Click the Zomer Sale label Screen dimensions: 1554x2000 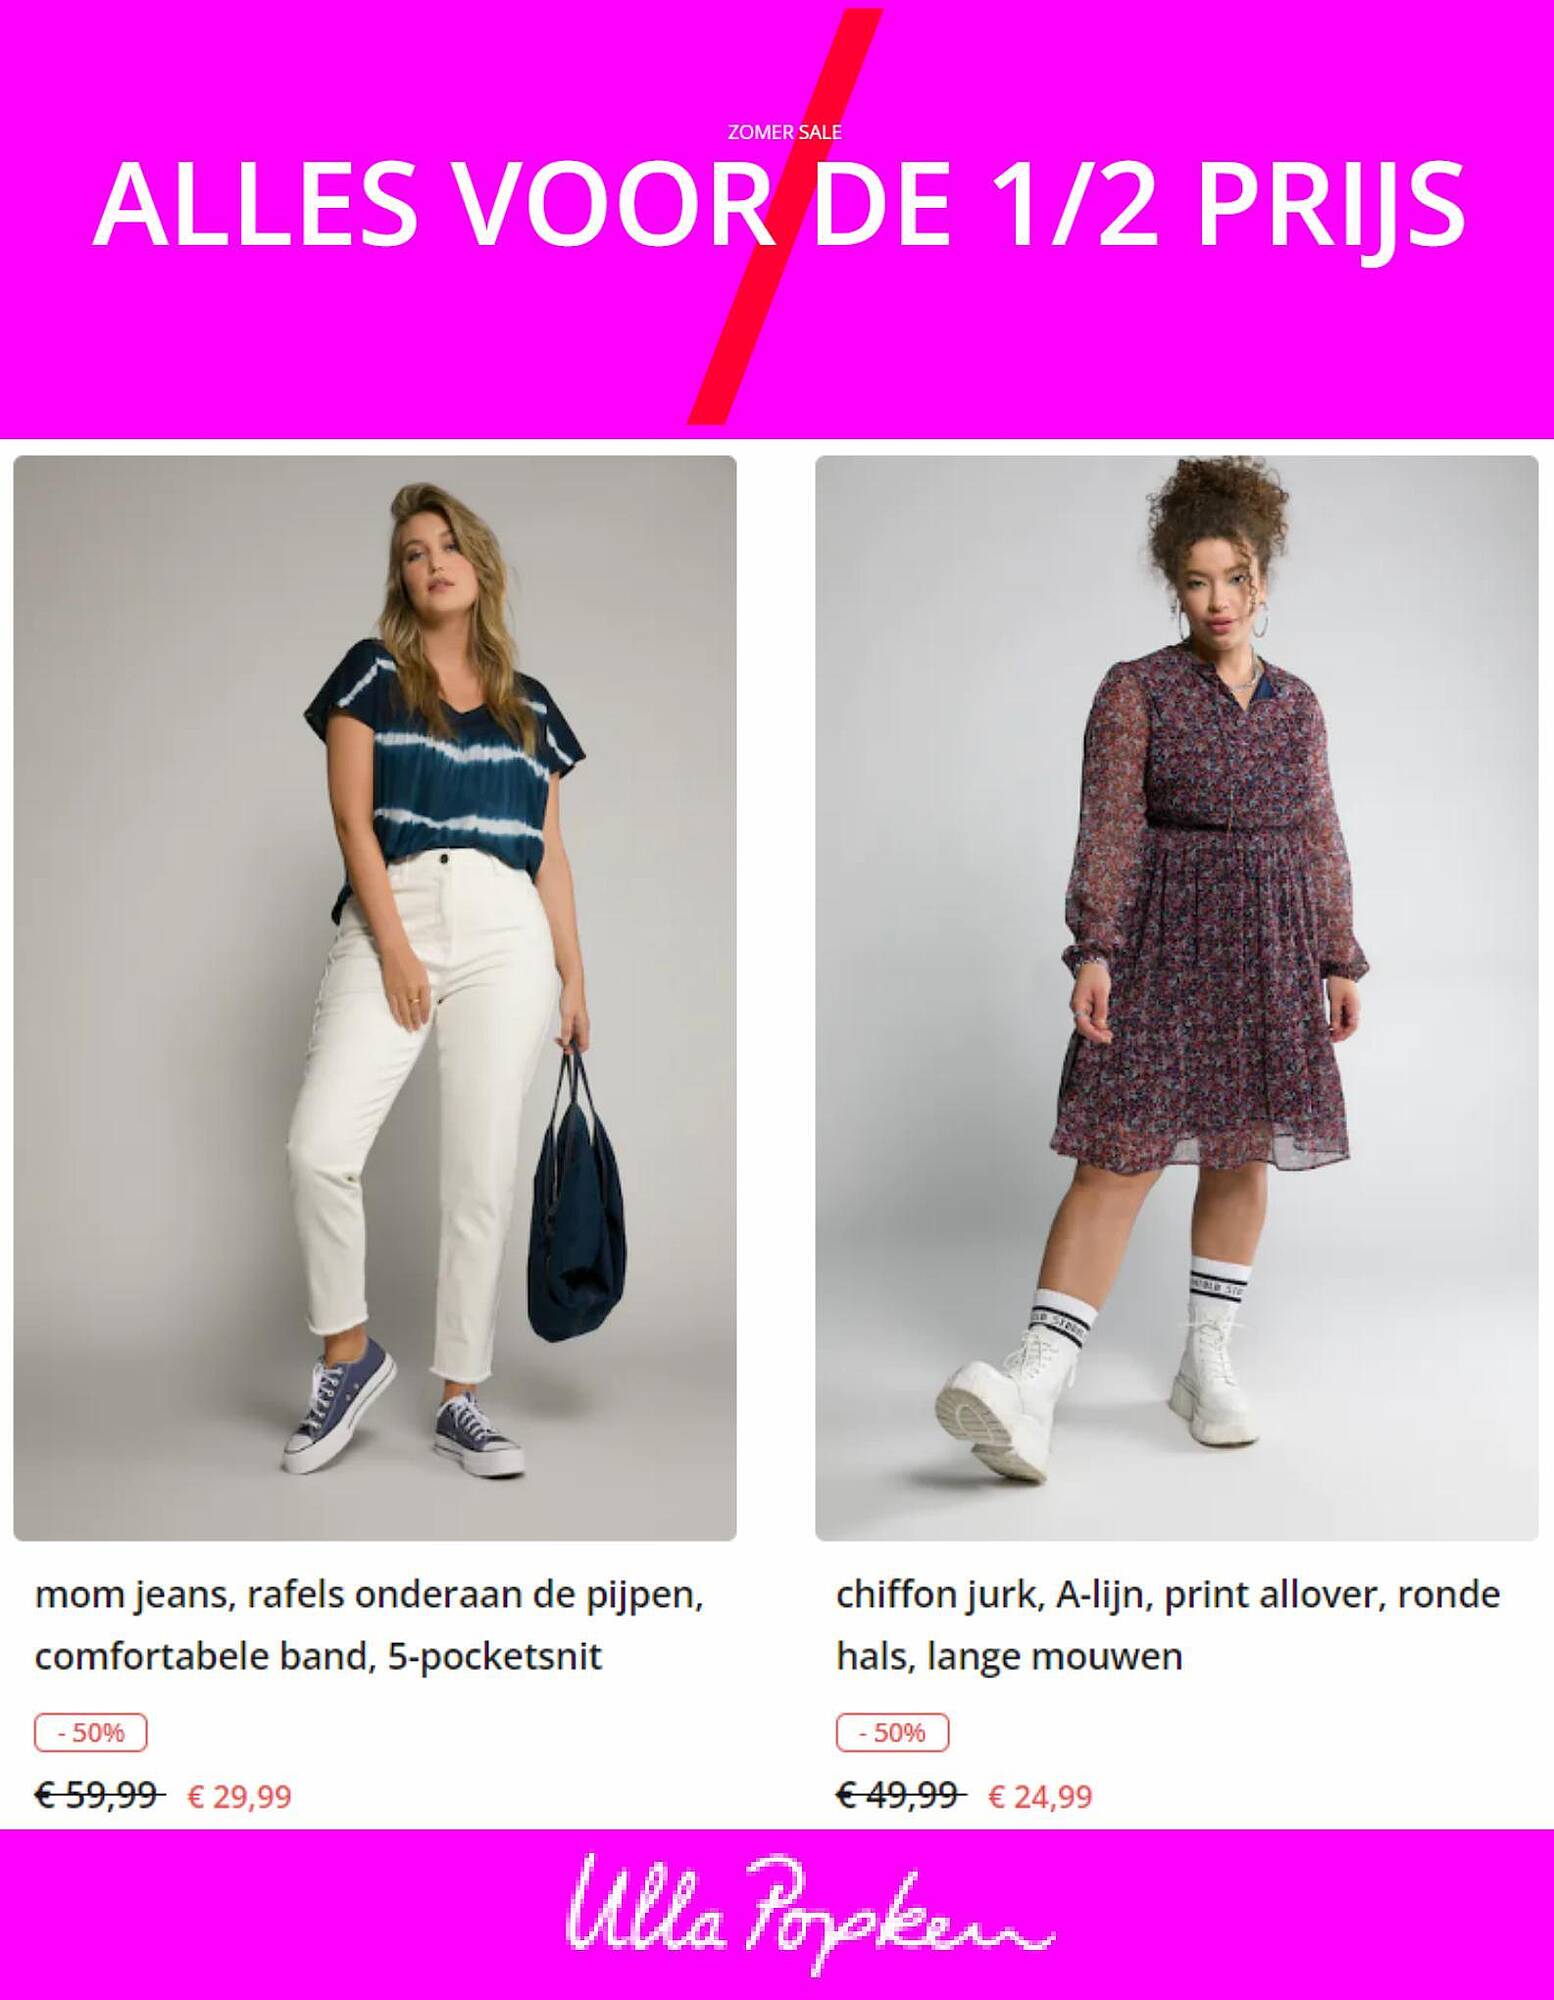tap(784, 132)
